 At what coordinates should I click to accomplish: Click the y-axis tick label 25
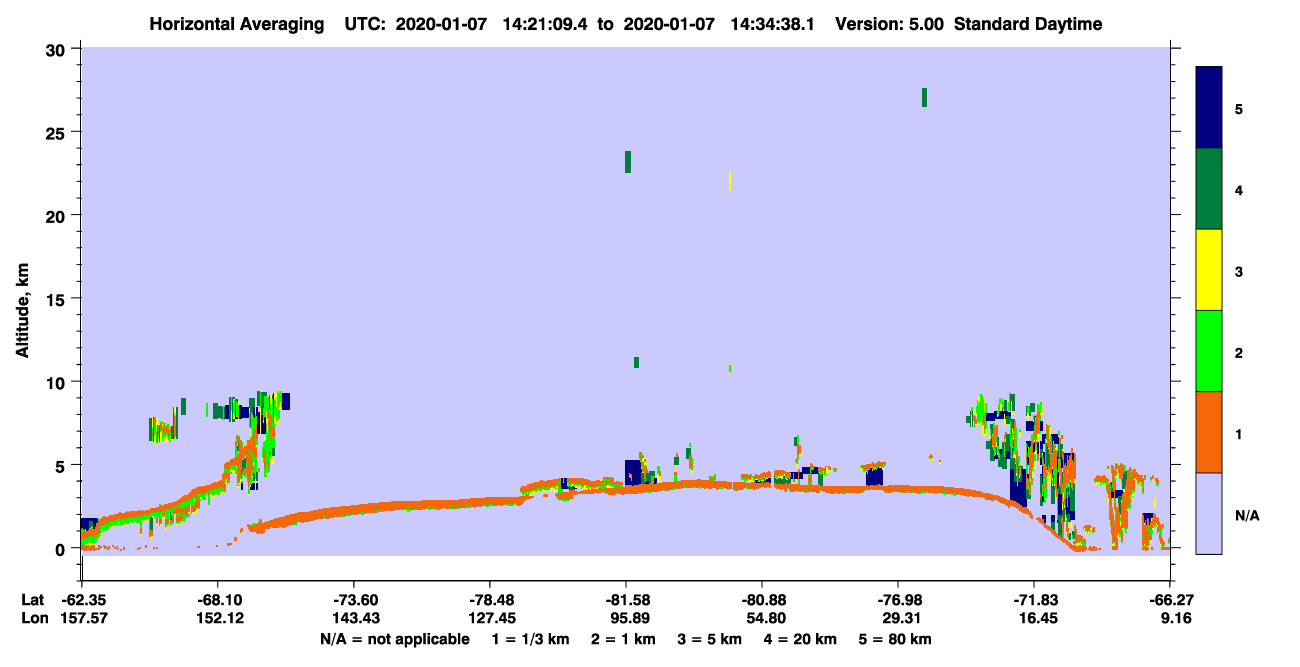coord(58,132)
